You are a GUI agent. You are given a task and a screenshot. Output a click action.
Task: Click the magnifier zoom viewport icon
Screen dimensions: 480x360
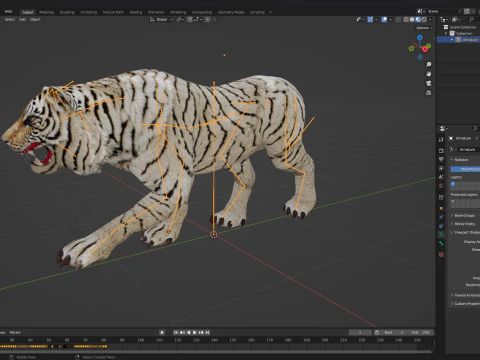[x=429, y=64]
